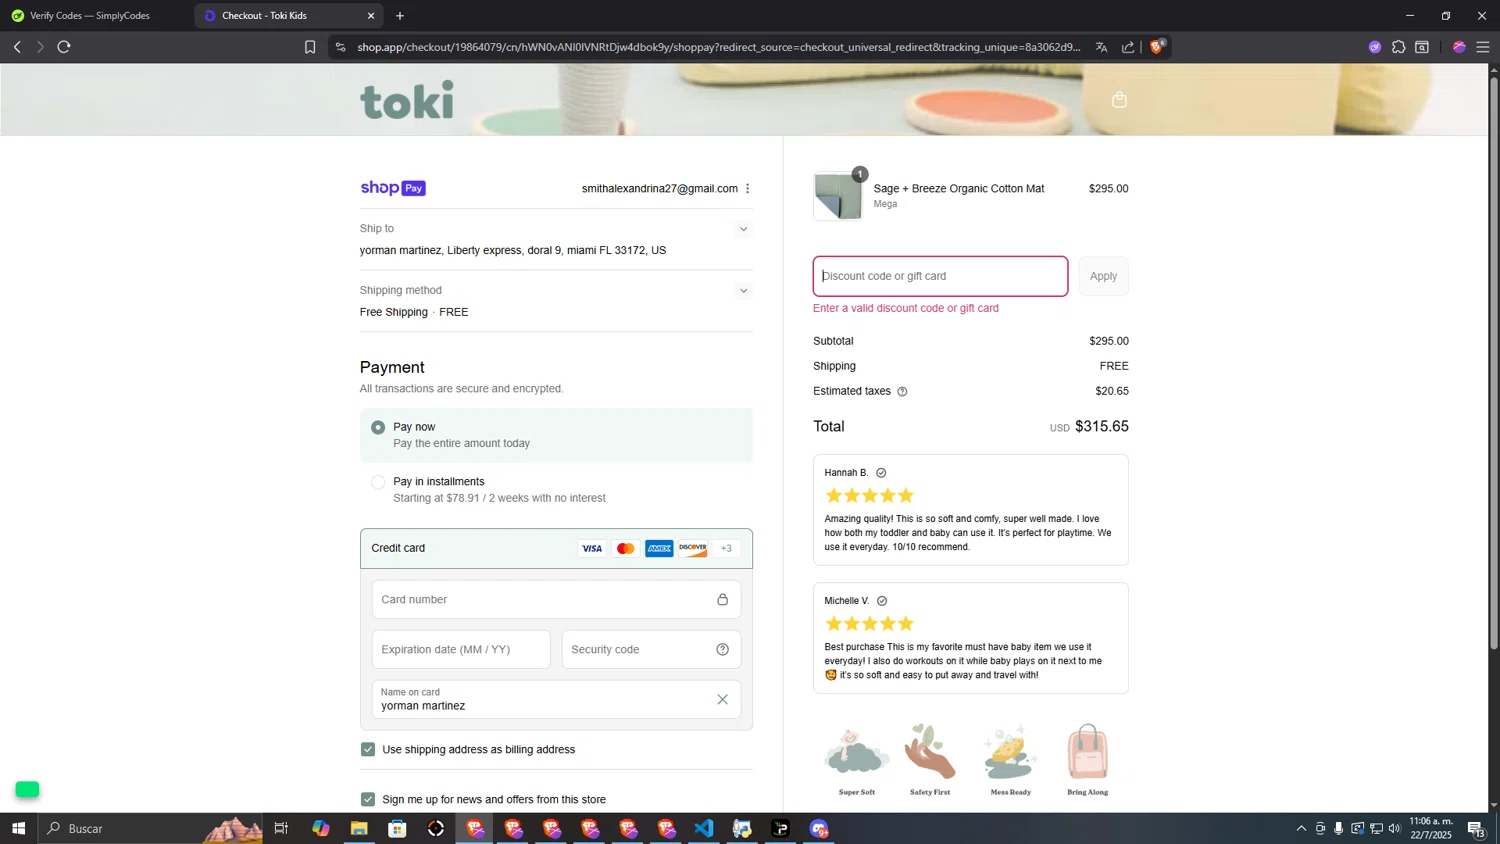The height and width of the screenshot is (844, 1500).
Task: Click the Name on card field
Action: click(x=556, y=699)
